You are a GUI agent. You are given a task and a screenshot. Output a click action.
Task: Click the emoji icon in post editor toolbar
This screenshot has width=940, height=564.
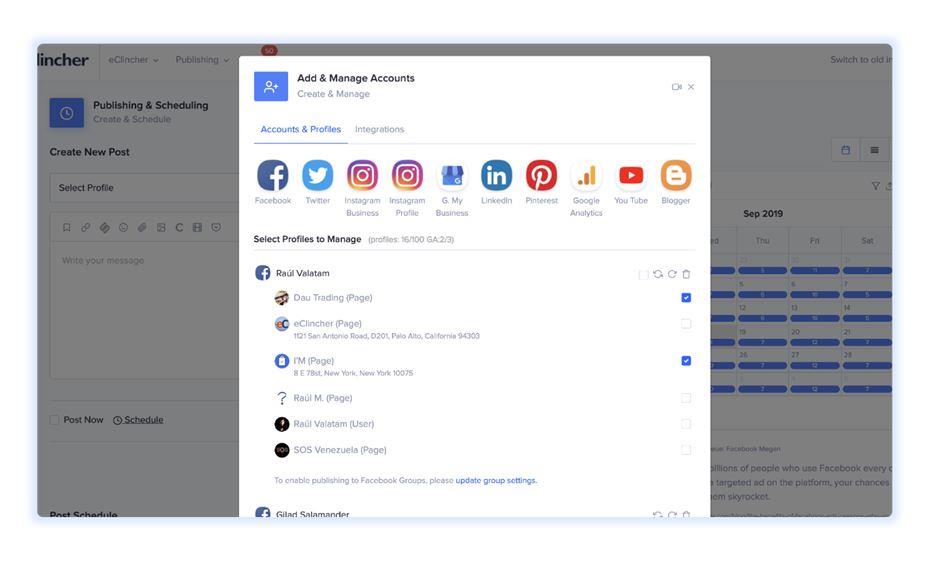123,227
